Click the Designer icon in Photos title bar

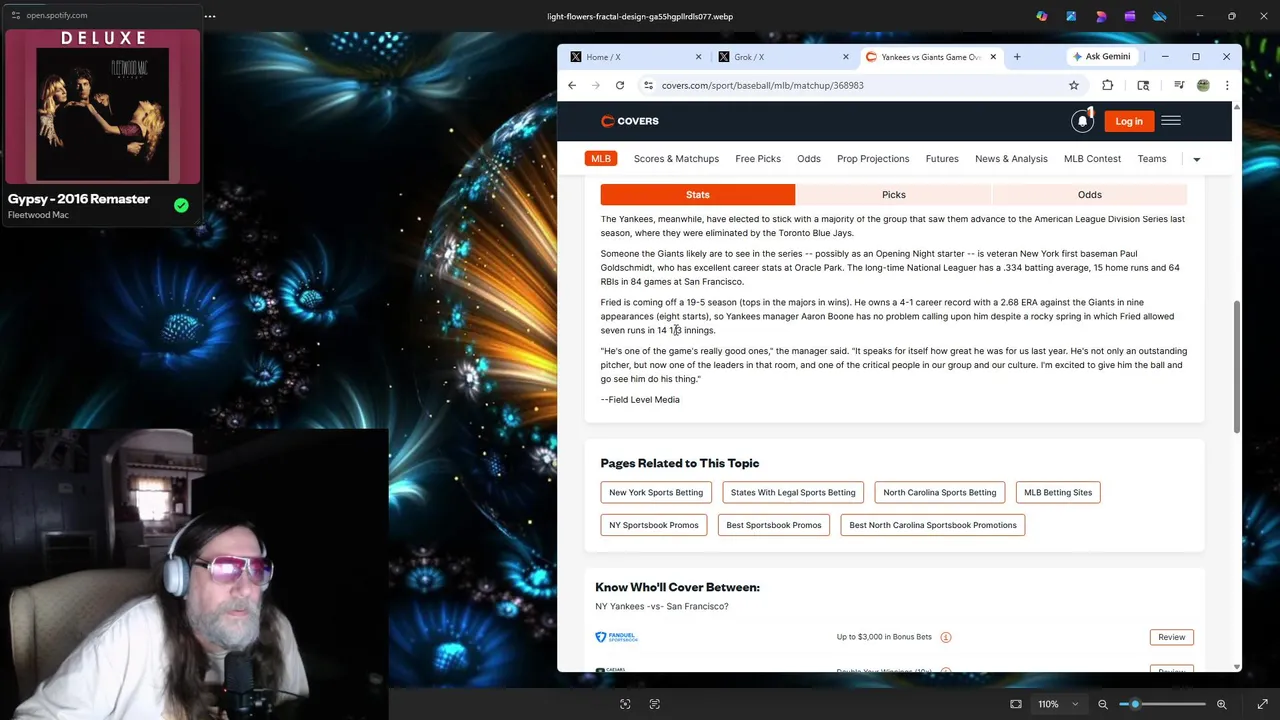pos(1101,16)
